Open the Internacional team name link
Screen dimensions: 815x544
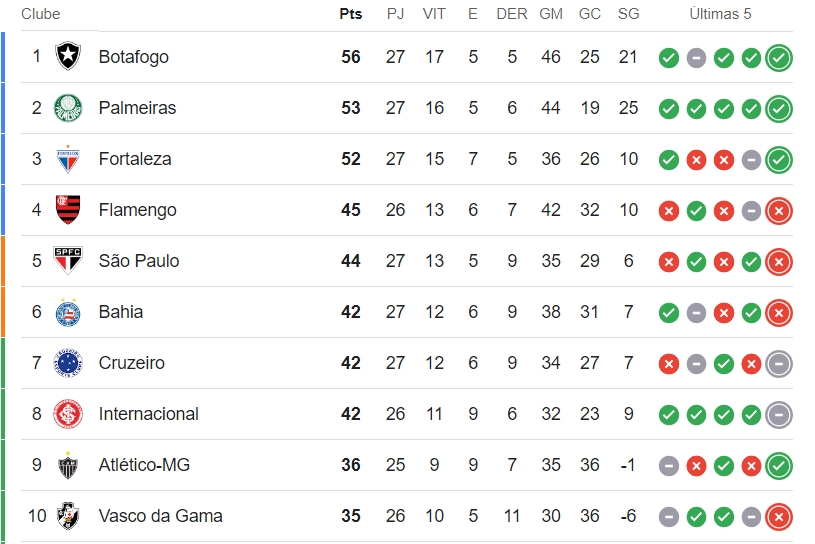point(149,414)
